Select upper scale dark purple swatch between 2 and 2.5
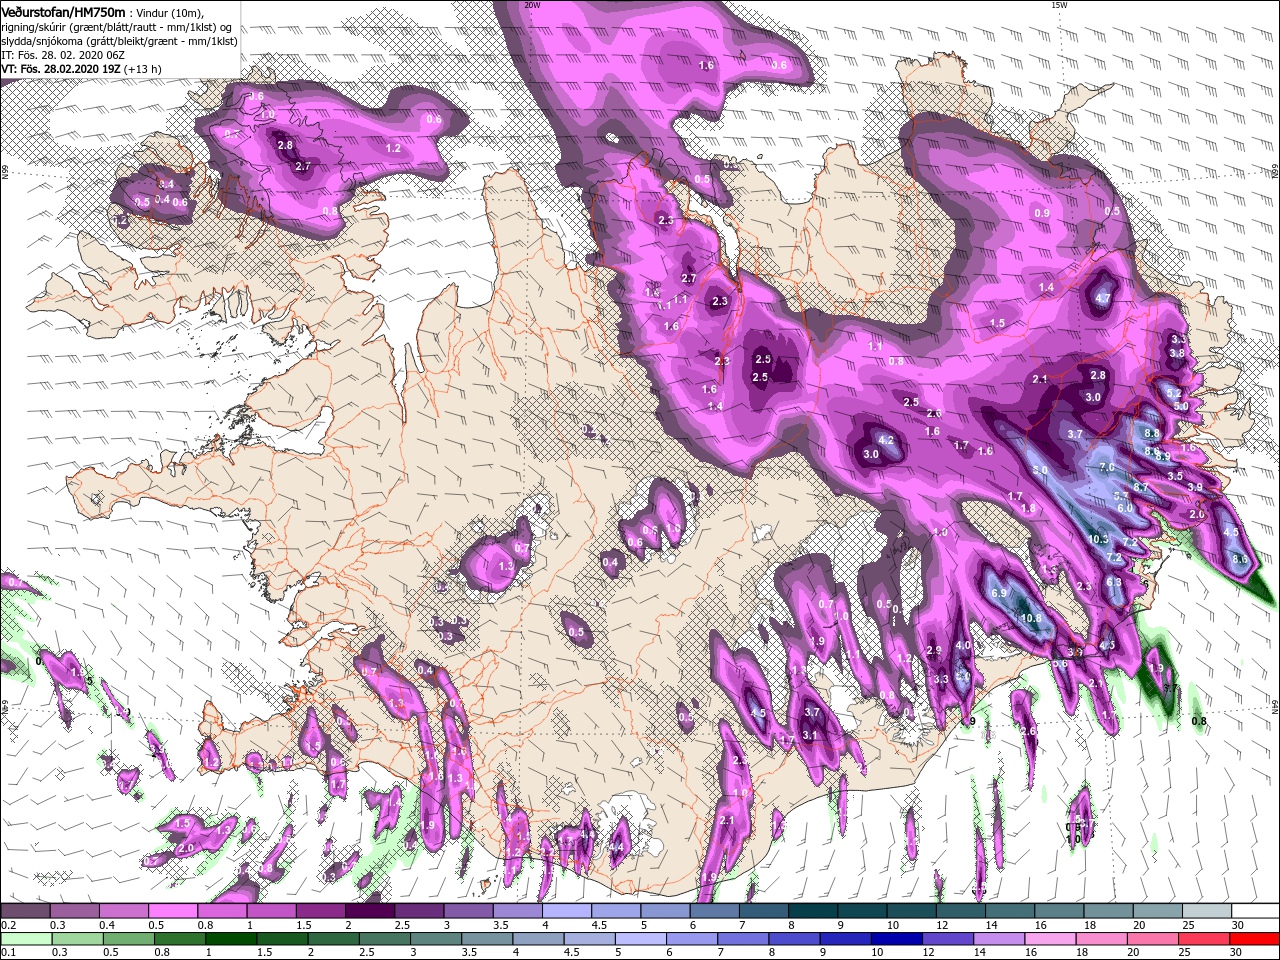The width and height of the screenshot is (1280, 960). click(x=369, y=911)
